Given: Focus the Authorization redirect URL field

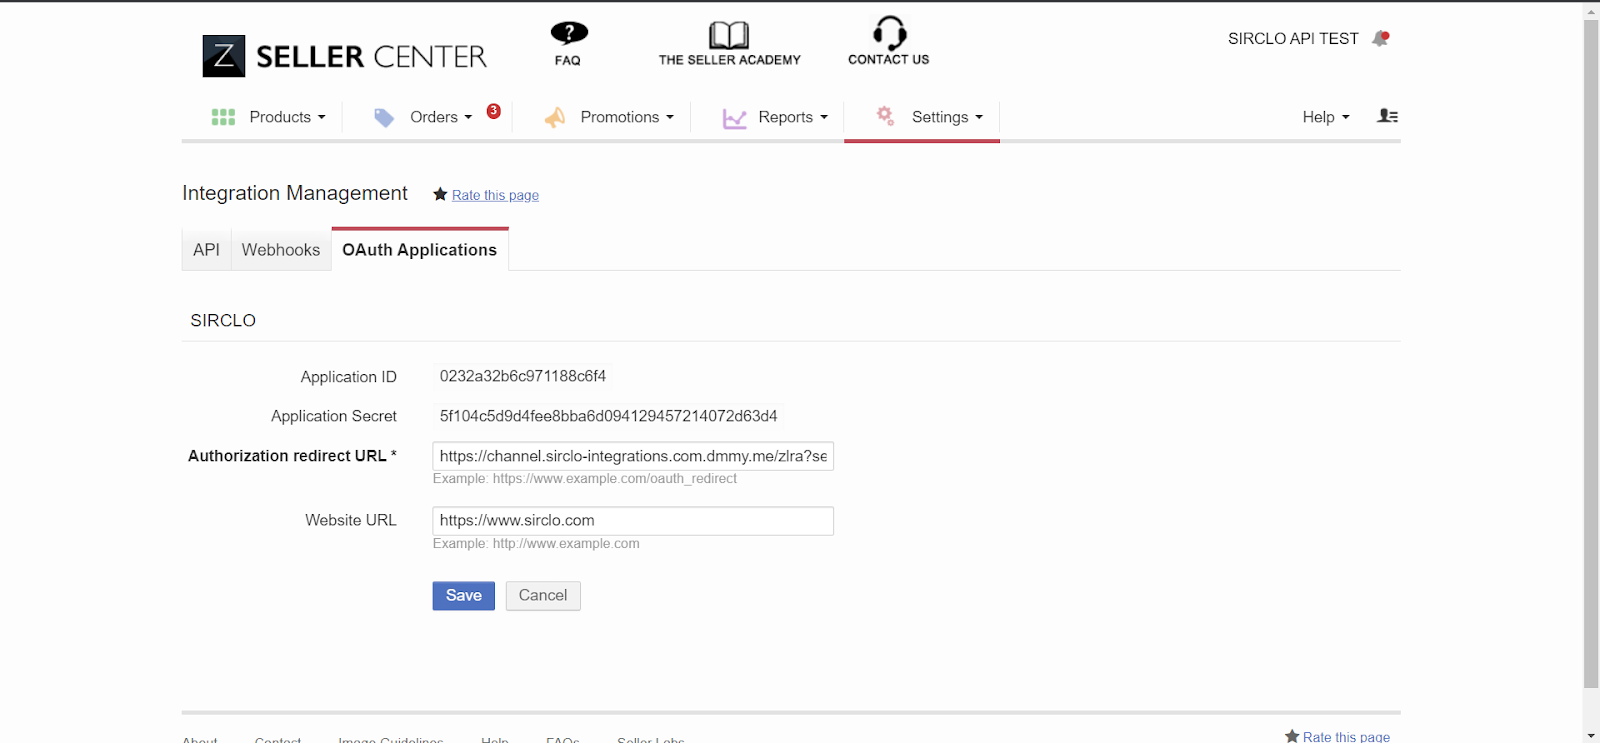Looking at the screenshot, I should 633,456.
